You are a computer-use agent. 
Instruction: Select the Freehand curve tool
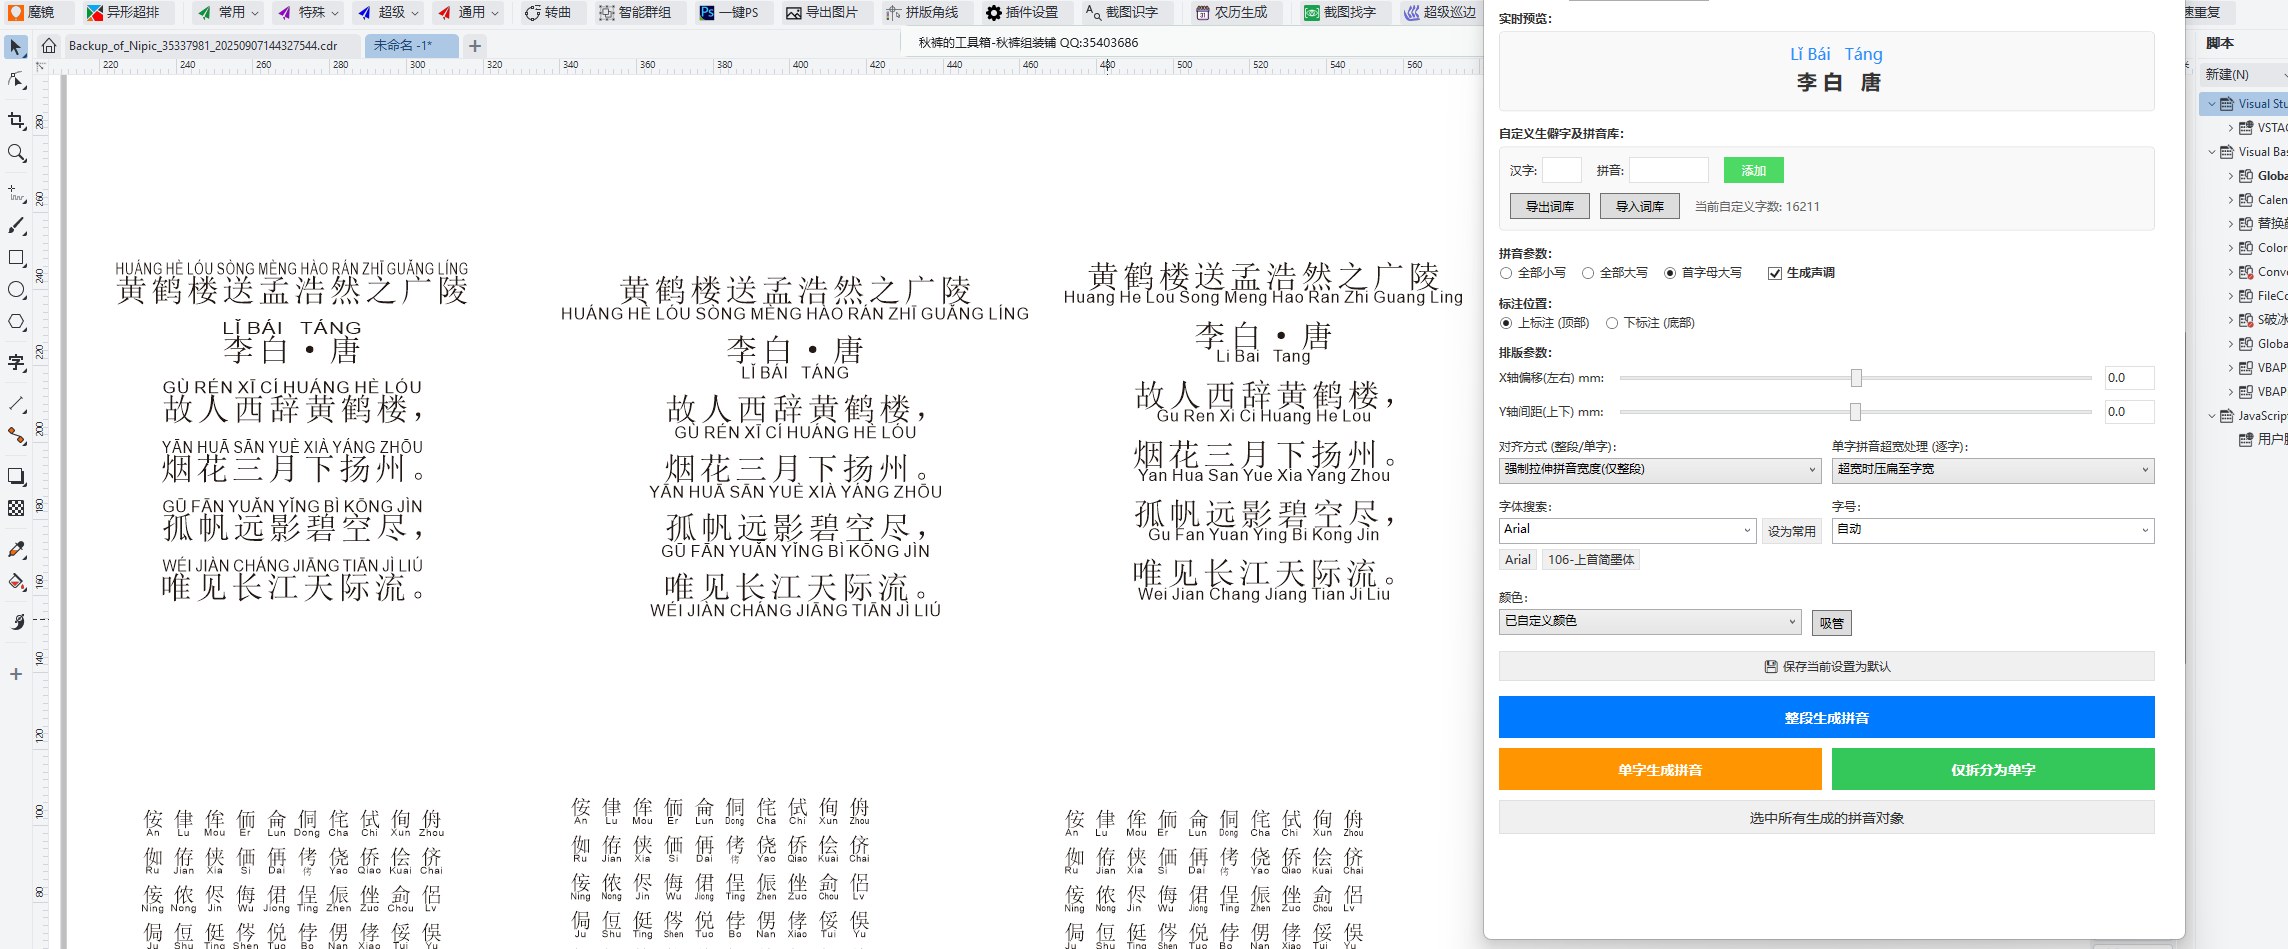click(16, 193)
